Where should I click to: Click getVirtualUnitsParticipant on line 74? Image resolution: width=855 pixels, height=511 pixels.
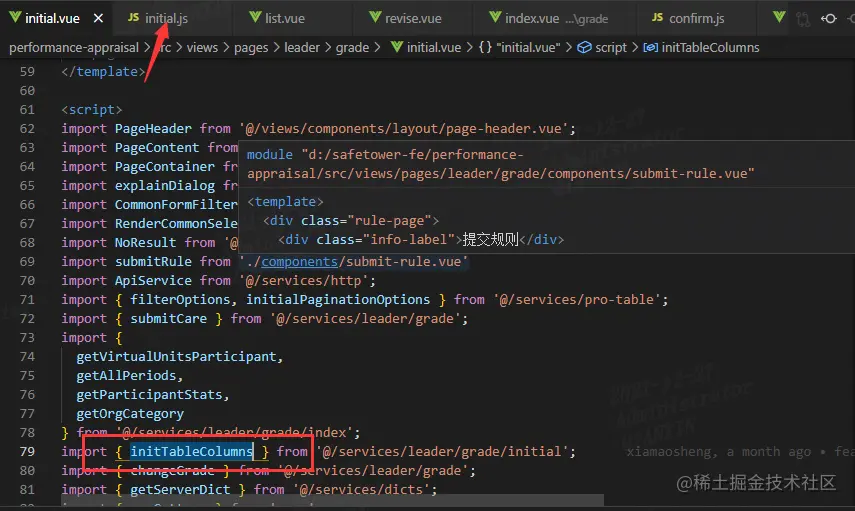(176, 357)
